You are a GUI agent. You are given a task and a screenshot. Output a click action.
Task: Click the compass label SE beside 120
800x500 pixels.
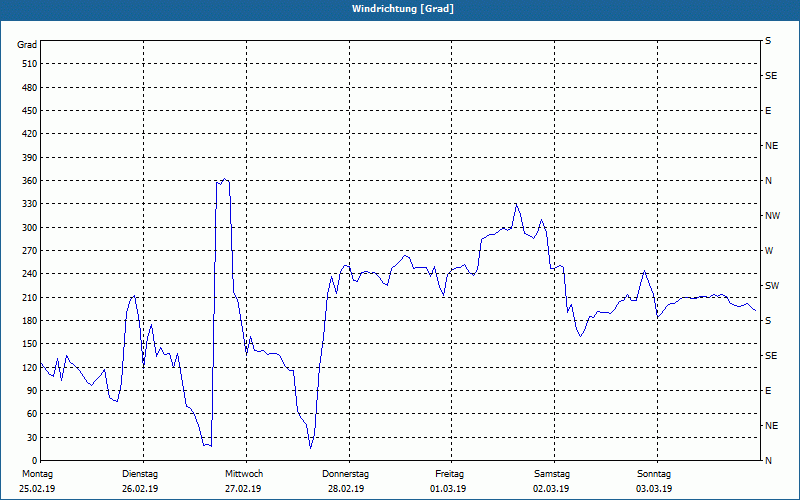771,356
